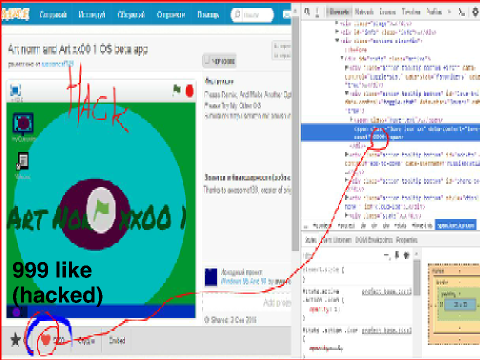Favorite the project with the star icon
Screen dimensions: 480x360
(x=15, y=340)
